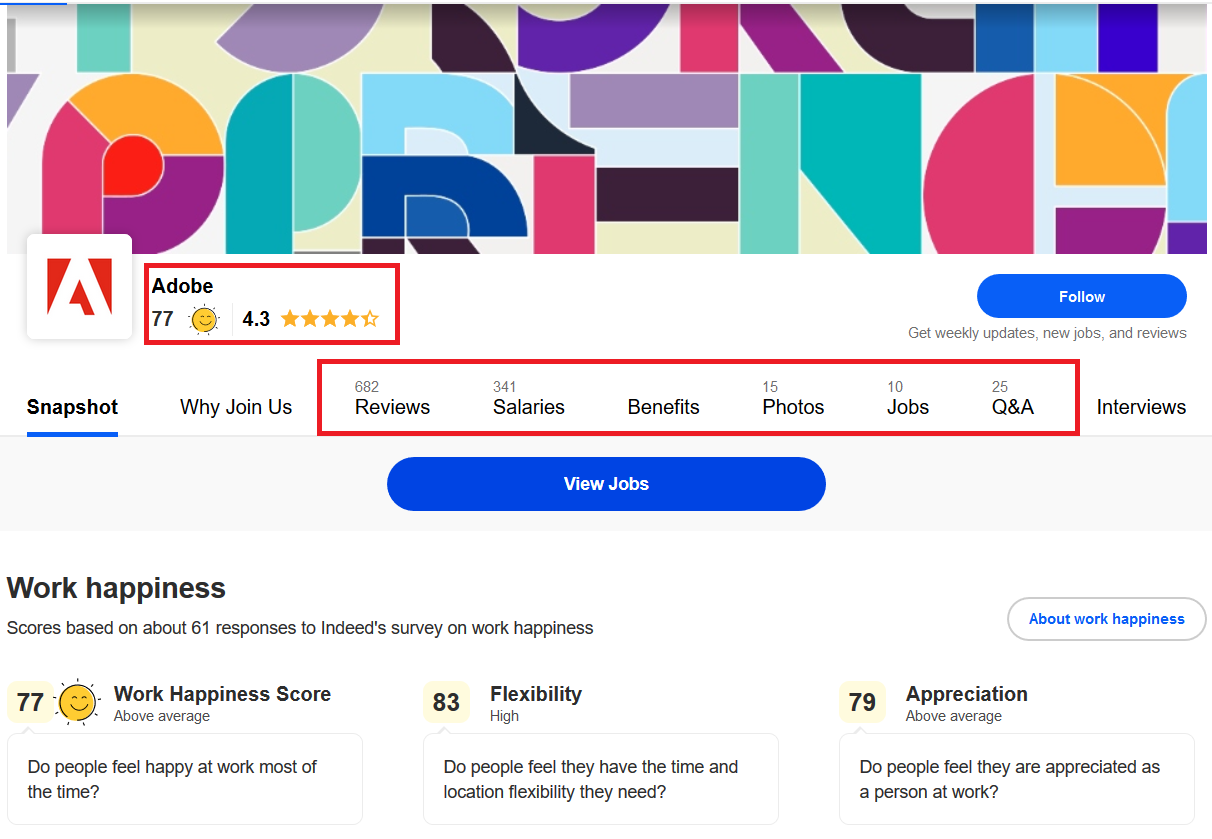Click the Adobe company name
Viewport: 1212px width, 839px height.
(182, 286)
